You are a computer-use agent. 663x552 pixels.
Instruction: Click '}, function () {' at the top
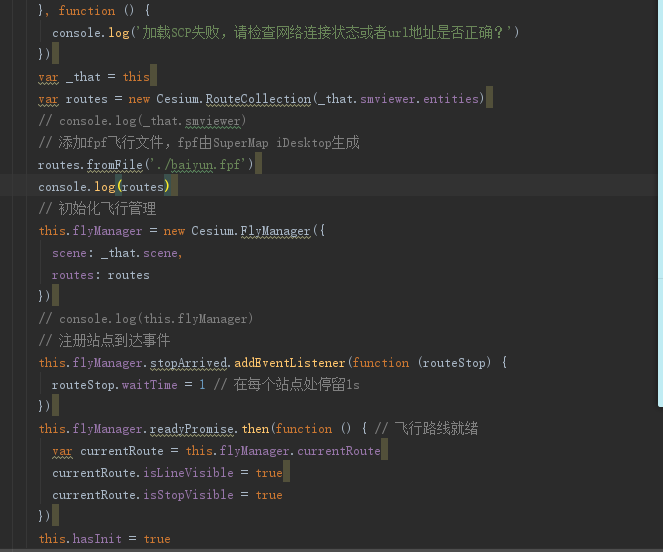(x=94, y=11)
